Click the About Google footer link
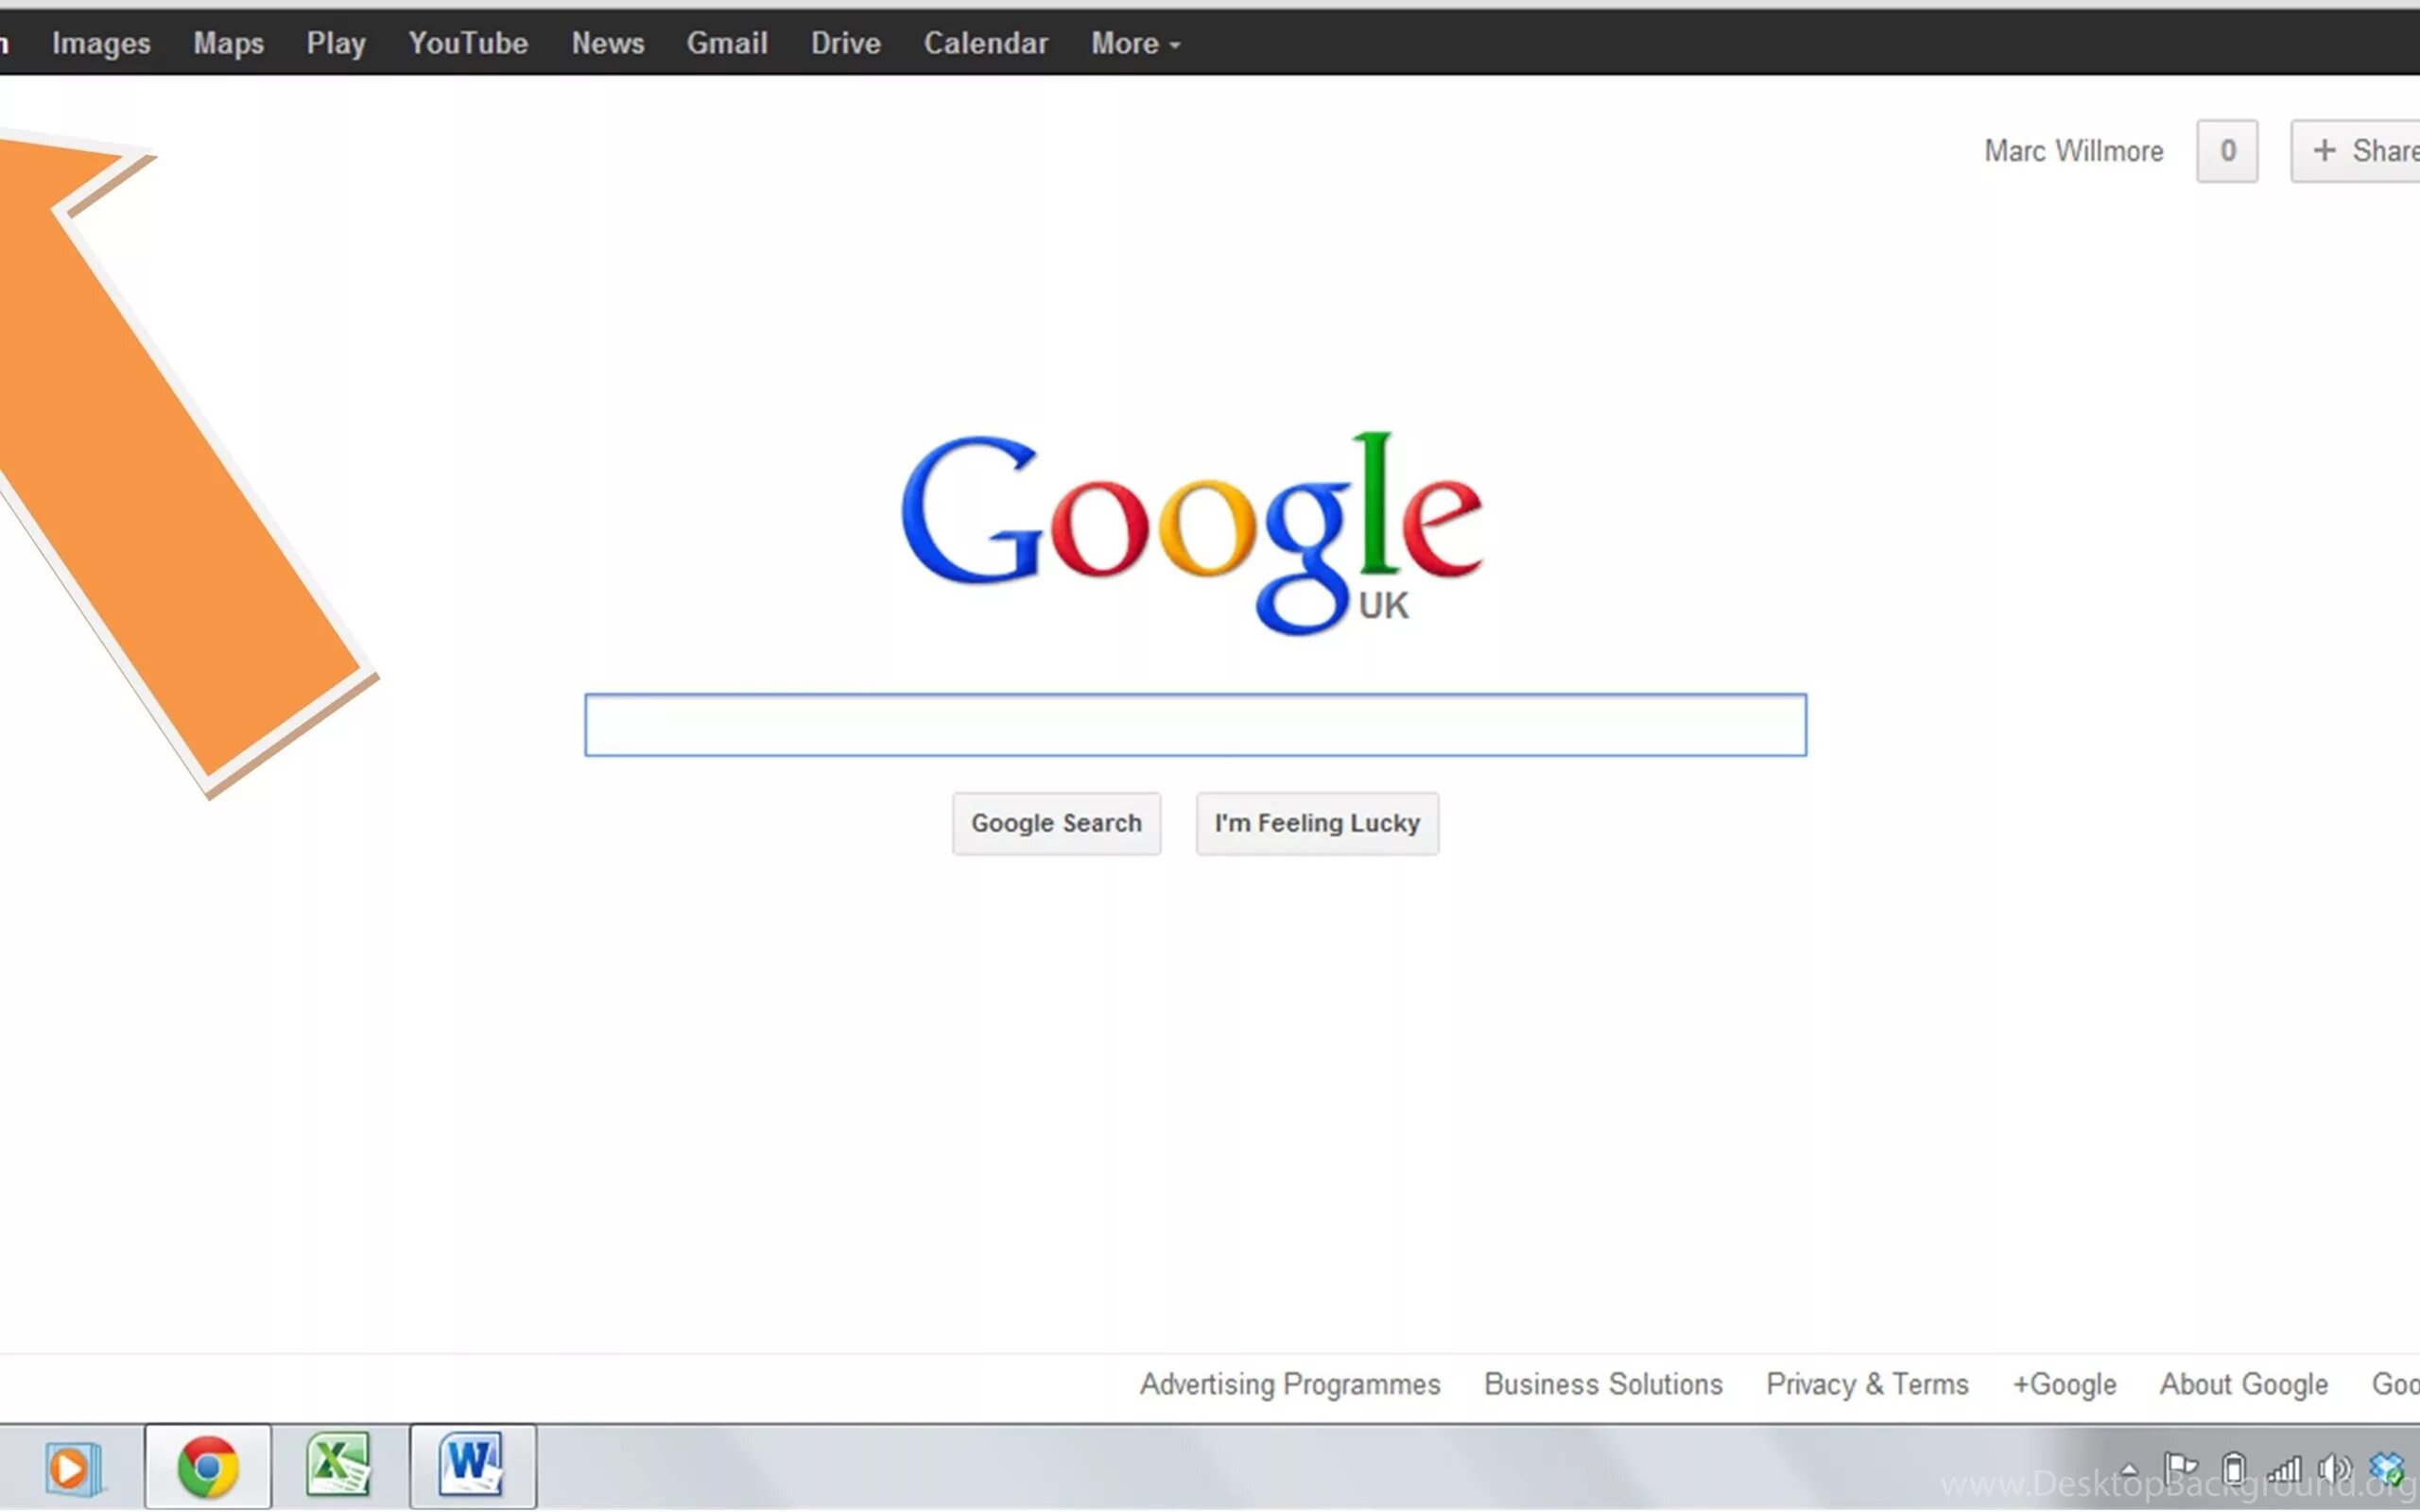 coord(2244,1384)
